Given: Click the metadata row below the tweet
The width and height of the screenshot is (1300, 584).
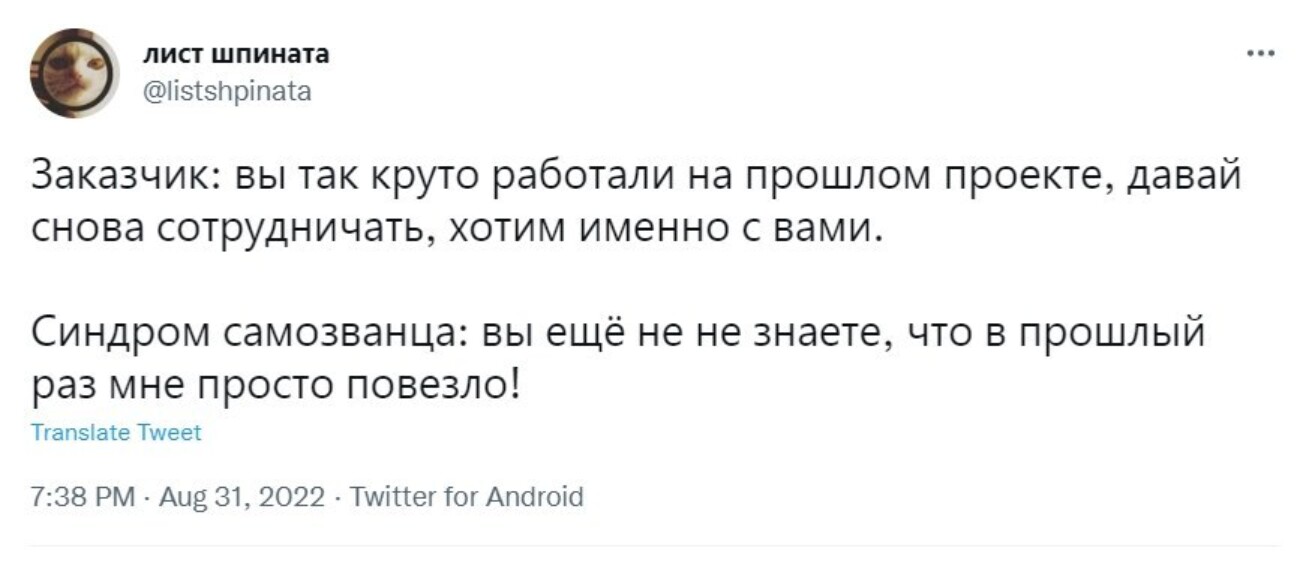Looking at the screenshot, I should 300,493.
